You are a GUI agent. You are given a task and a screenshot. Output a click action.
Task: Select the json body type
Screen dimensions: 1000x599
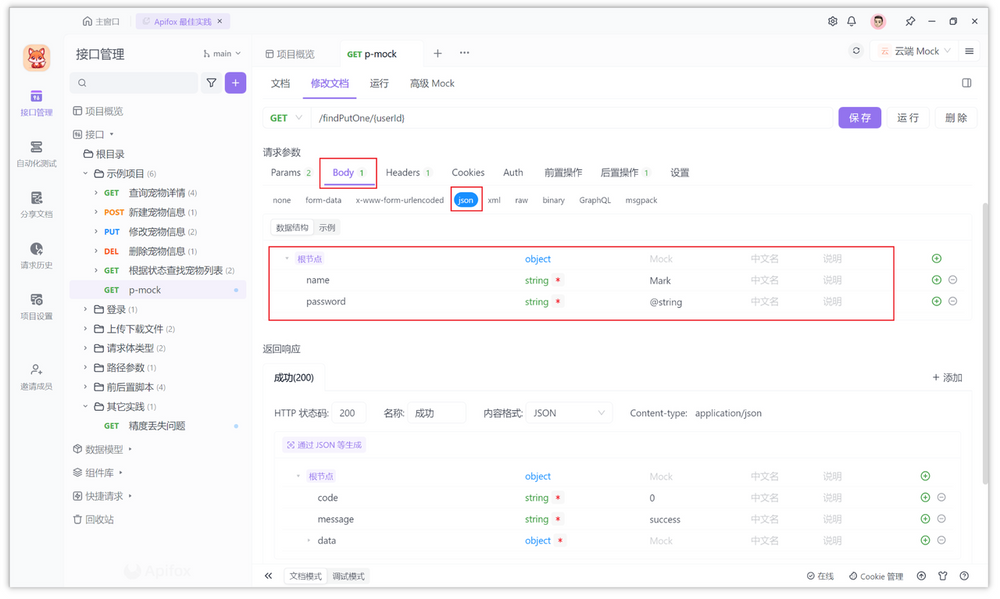(466, 200)
